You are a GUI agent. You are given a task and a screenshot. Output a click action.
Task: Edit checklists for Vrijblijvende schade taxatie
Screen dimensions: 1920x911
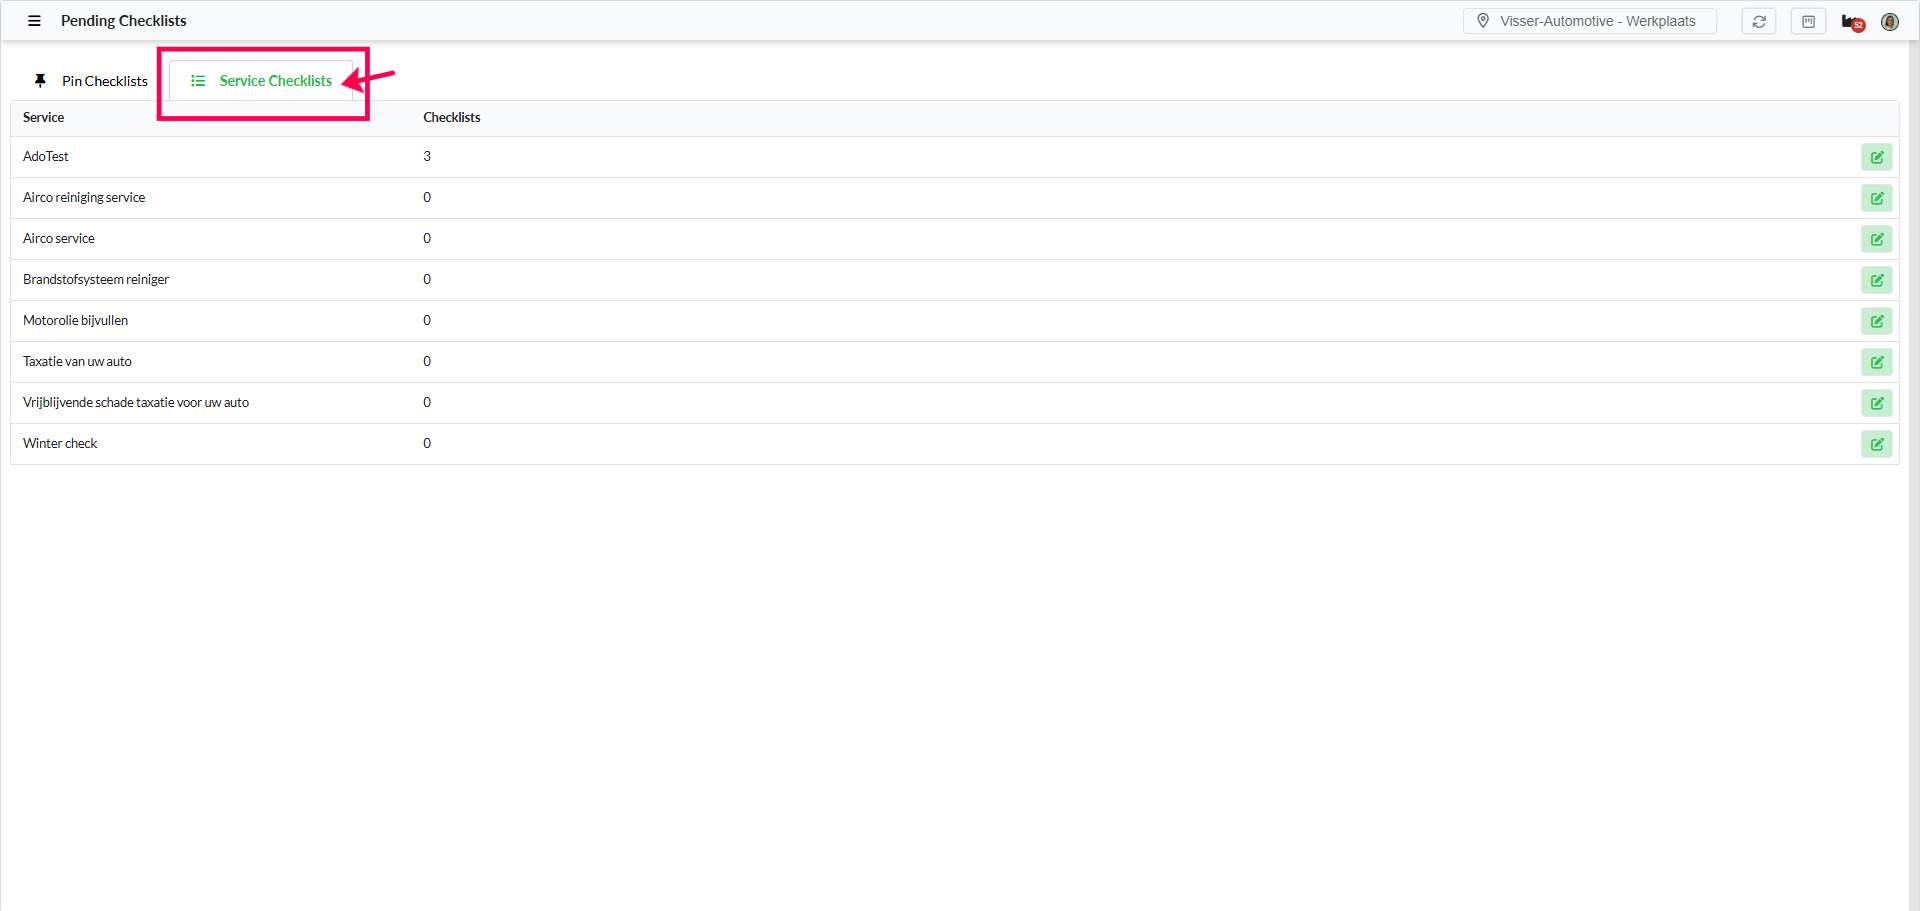point(1876,403)
